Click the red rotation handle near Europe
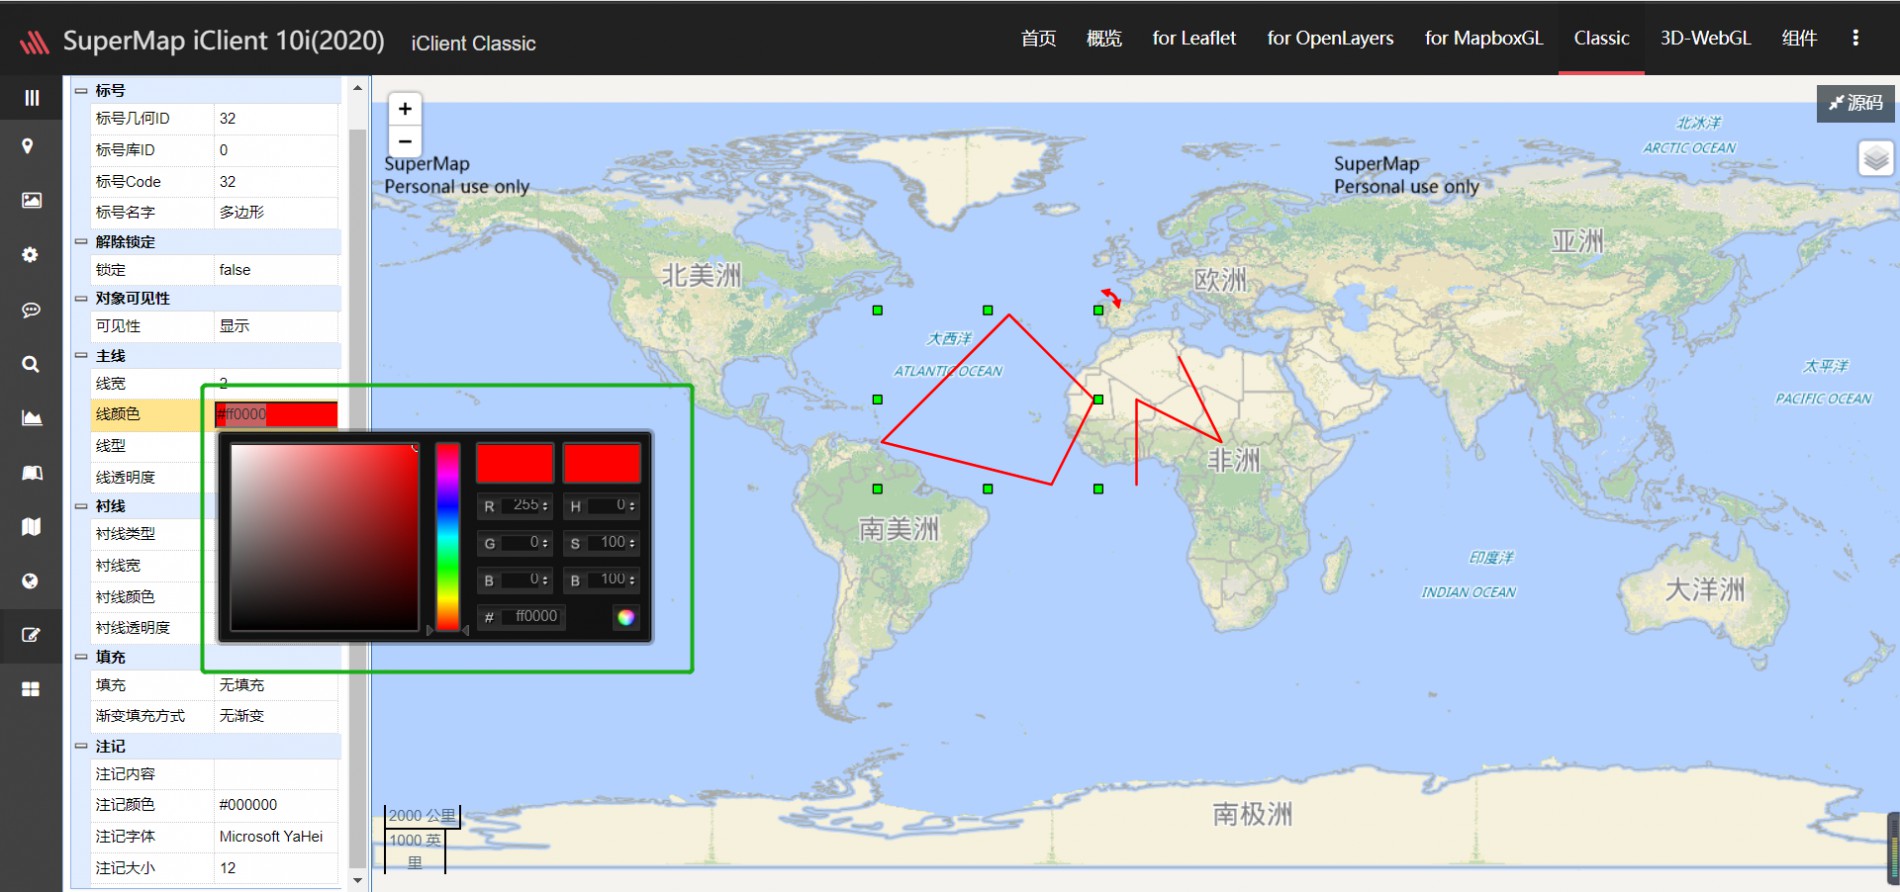The height and width of the screenshot is (892, 1900). click(x=1111, y=297)
